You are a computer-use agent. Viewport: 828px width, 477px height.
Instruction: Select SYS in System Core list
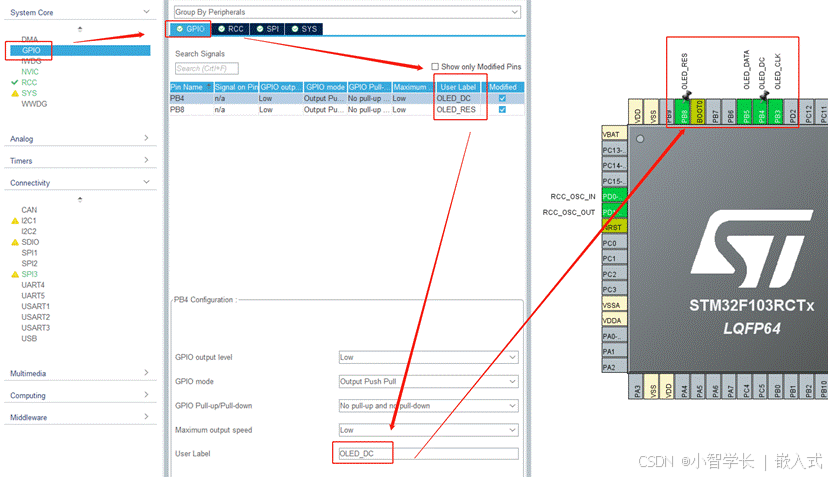click(x=29, y=93)
